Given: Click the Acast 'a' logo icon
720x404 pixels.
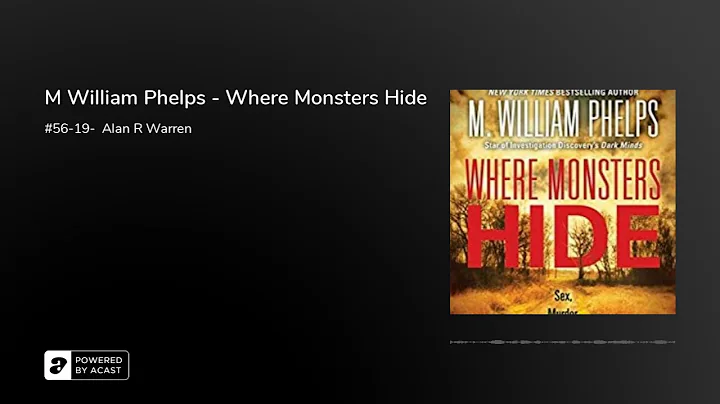Looking at the screenshot, I should pos(58,365).
